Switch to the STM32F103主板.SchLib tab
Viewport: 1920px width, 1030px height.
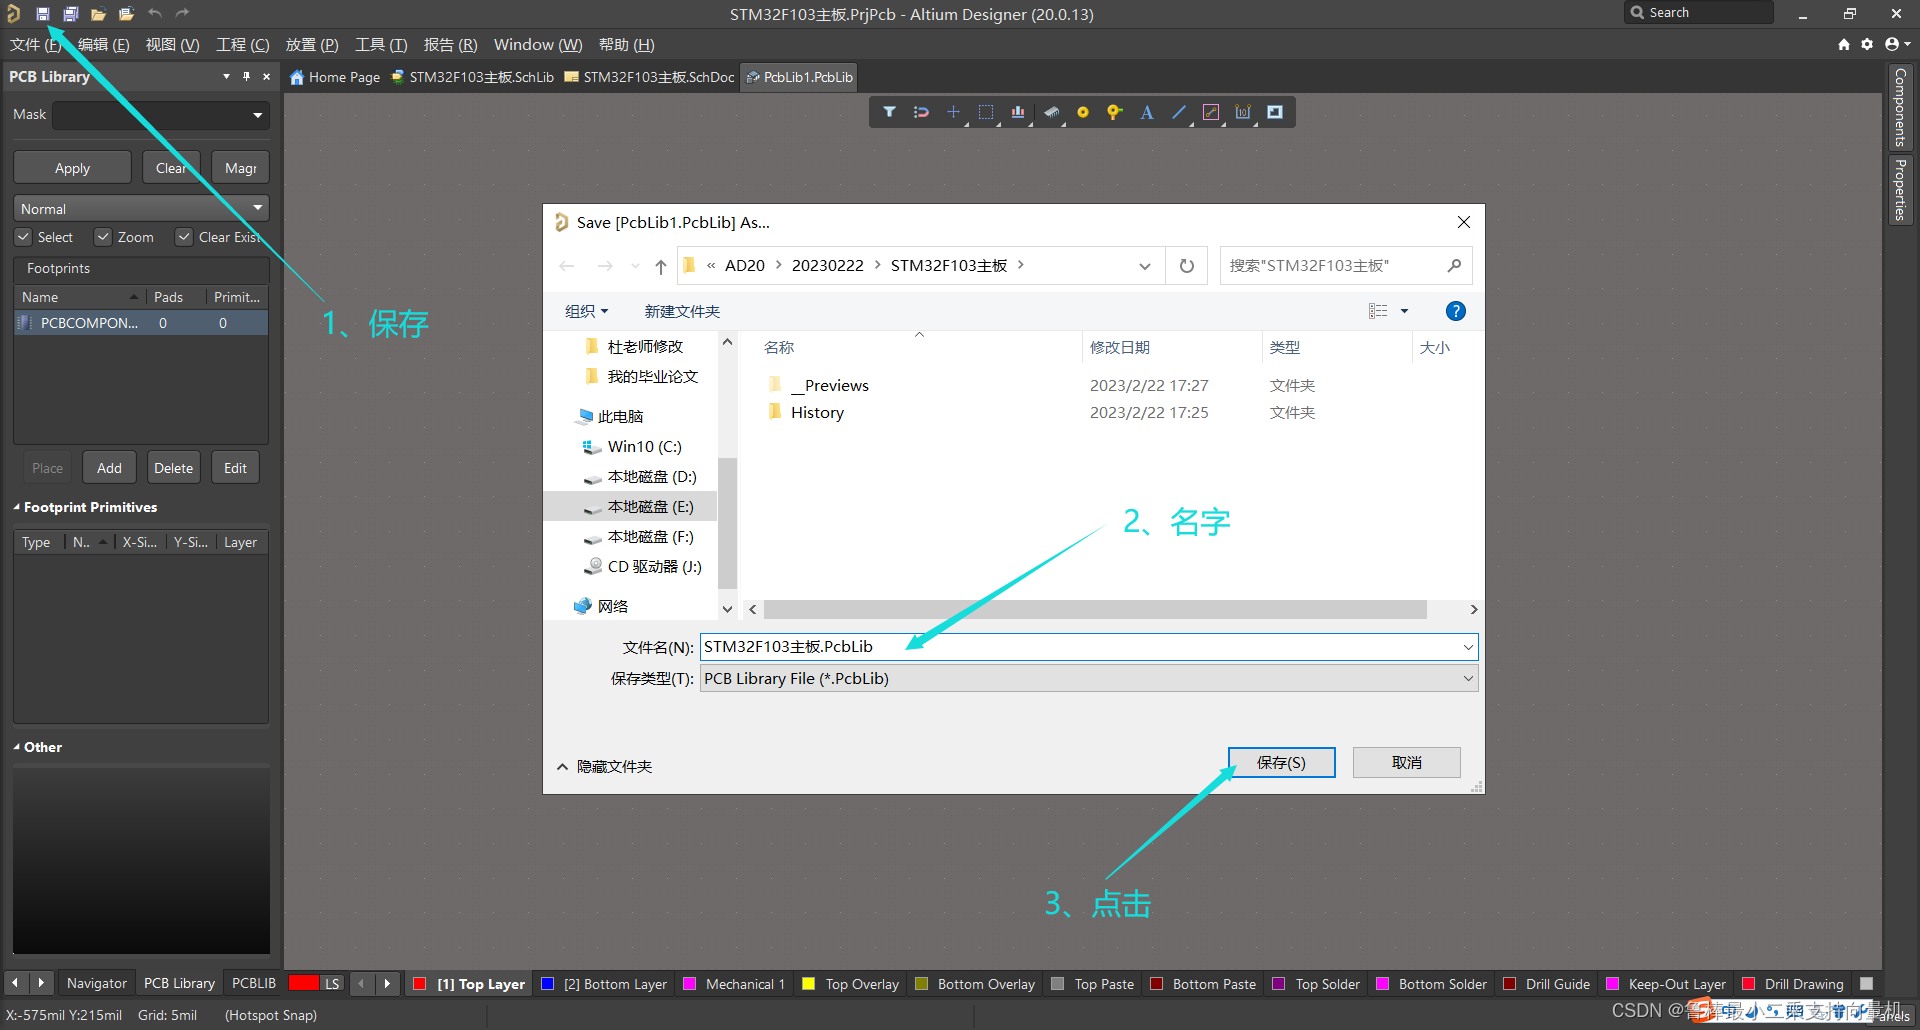click(472, 77)
